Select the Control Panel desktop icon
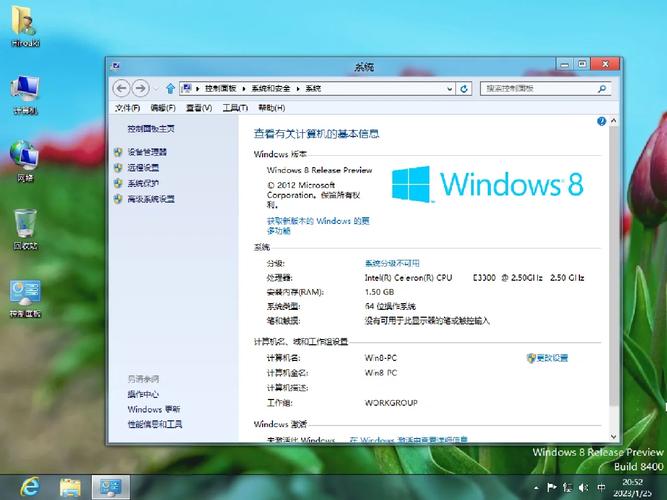This screenshot has height=500, width=667. 25,298
